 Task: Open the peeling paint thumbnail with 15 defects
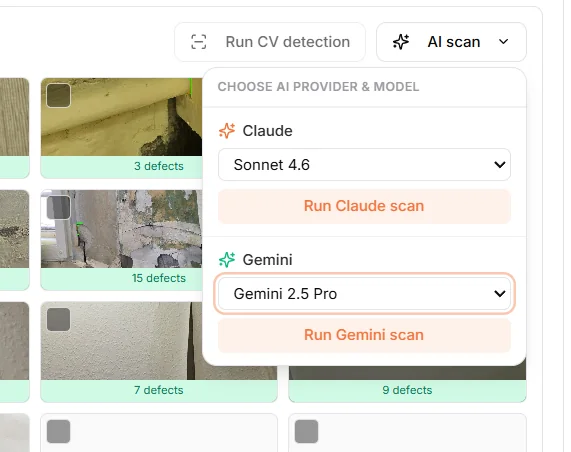point(121,229)
